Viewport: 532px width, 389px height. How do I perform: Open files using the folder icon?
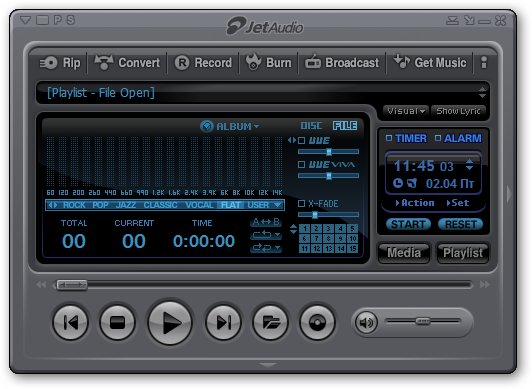(270, 323)
